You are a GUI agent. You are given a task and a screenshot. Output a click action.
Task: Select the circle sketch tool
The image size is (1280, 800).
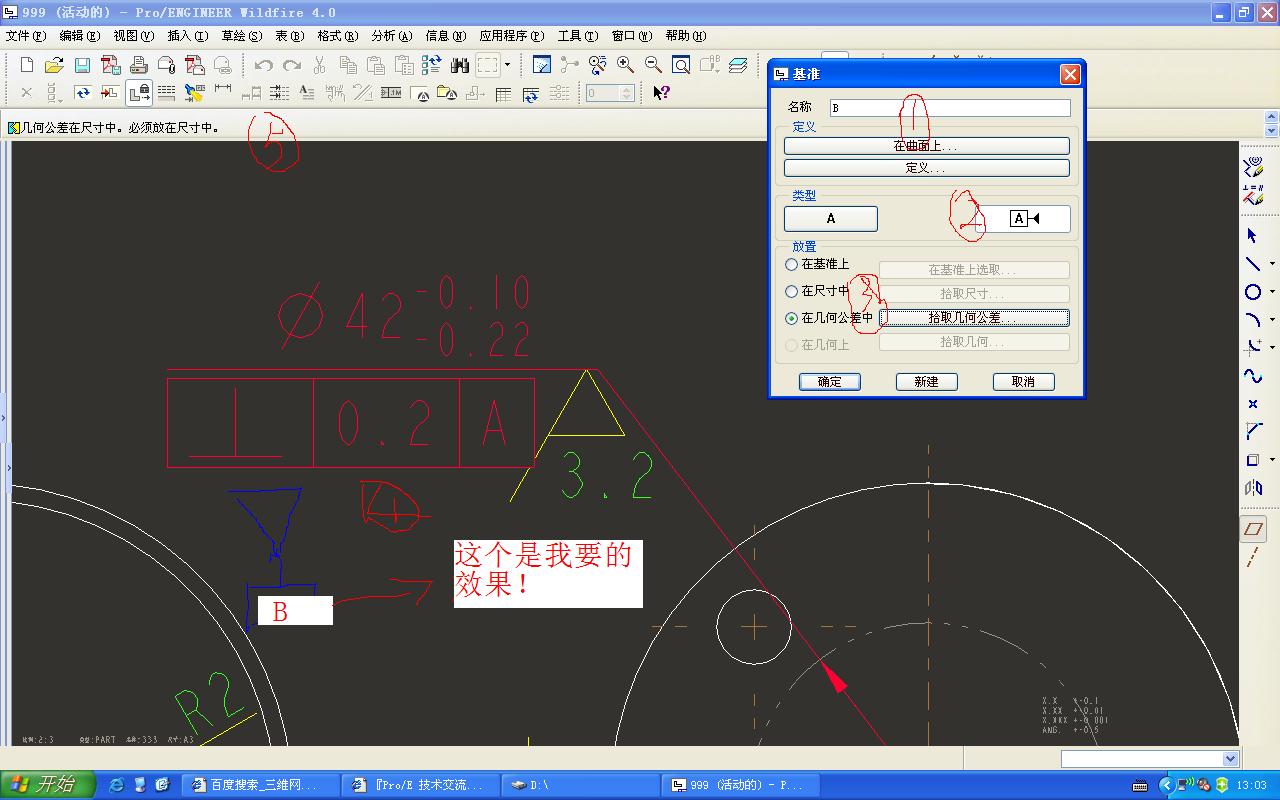[1252, 292]
